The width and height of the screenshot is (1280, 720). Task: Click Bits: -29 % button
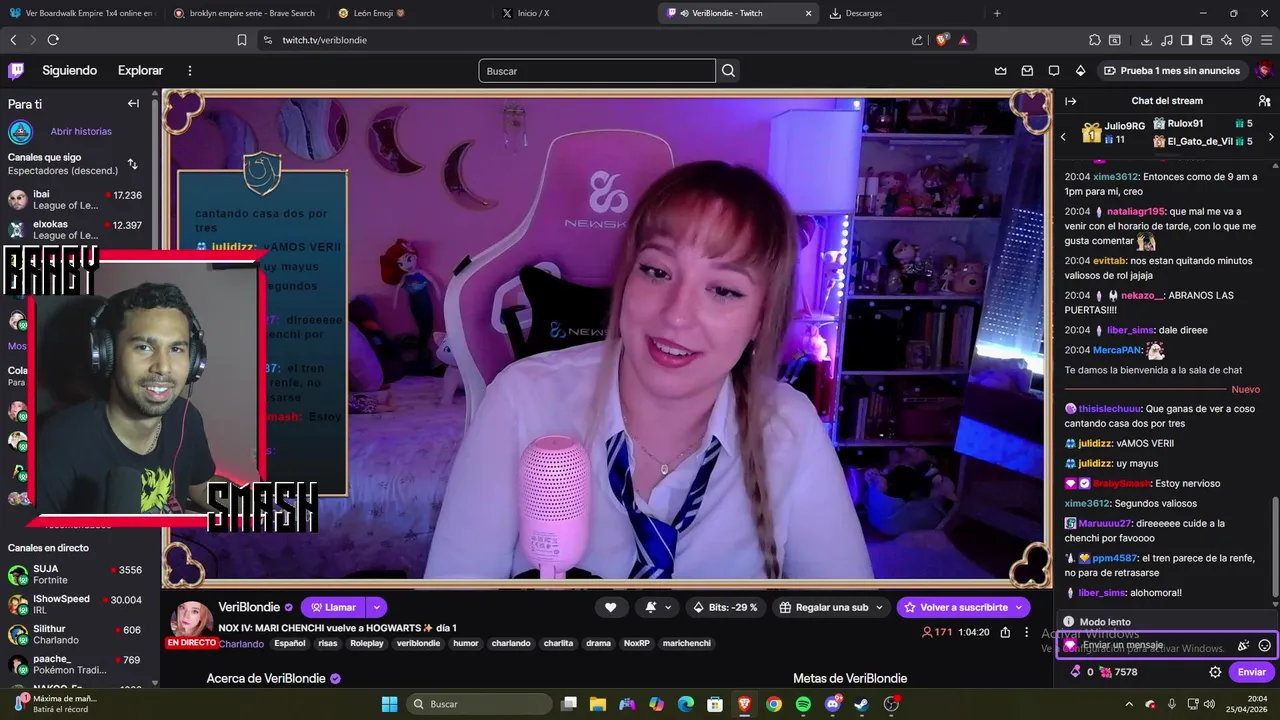coord(725,607)
